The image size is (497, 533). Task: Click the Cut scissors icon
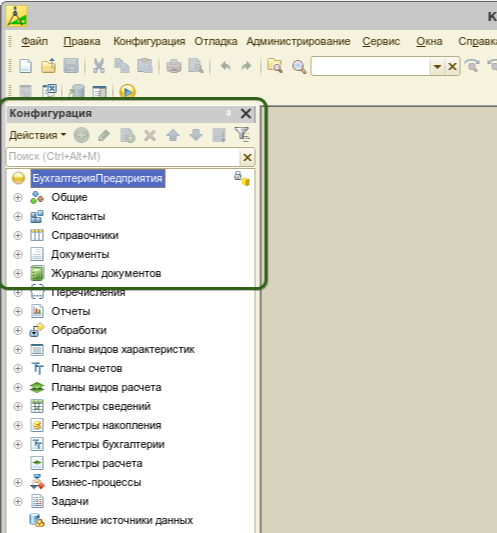coord(99,66)
